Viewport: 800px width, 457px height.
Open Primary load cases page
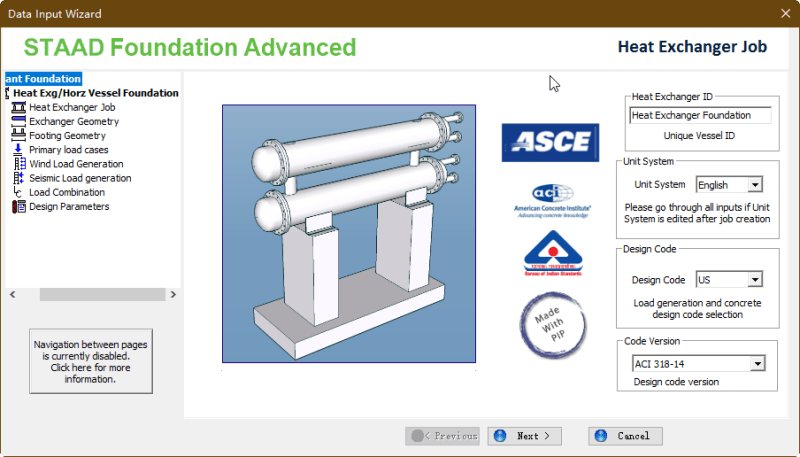69,150
